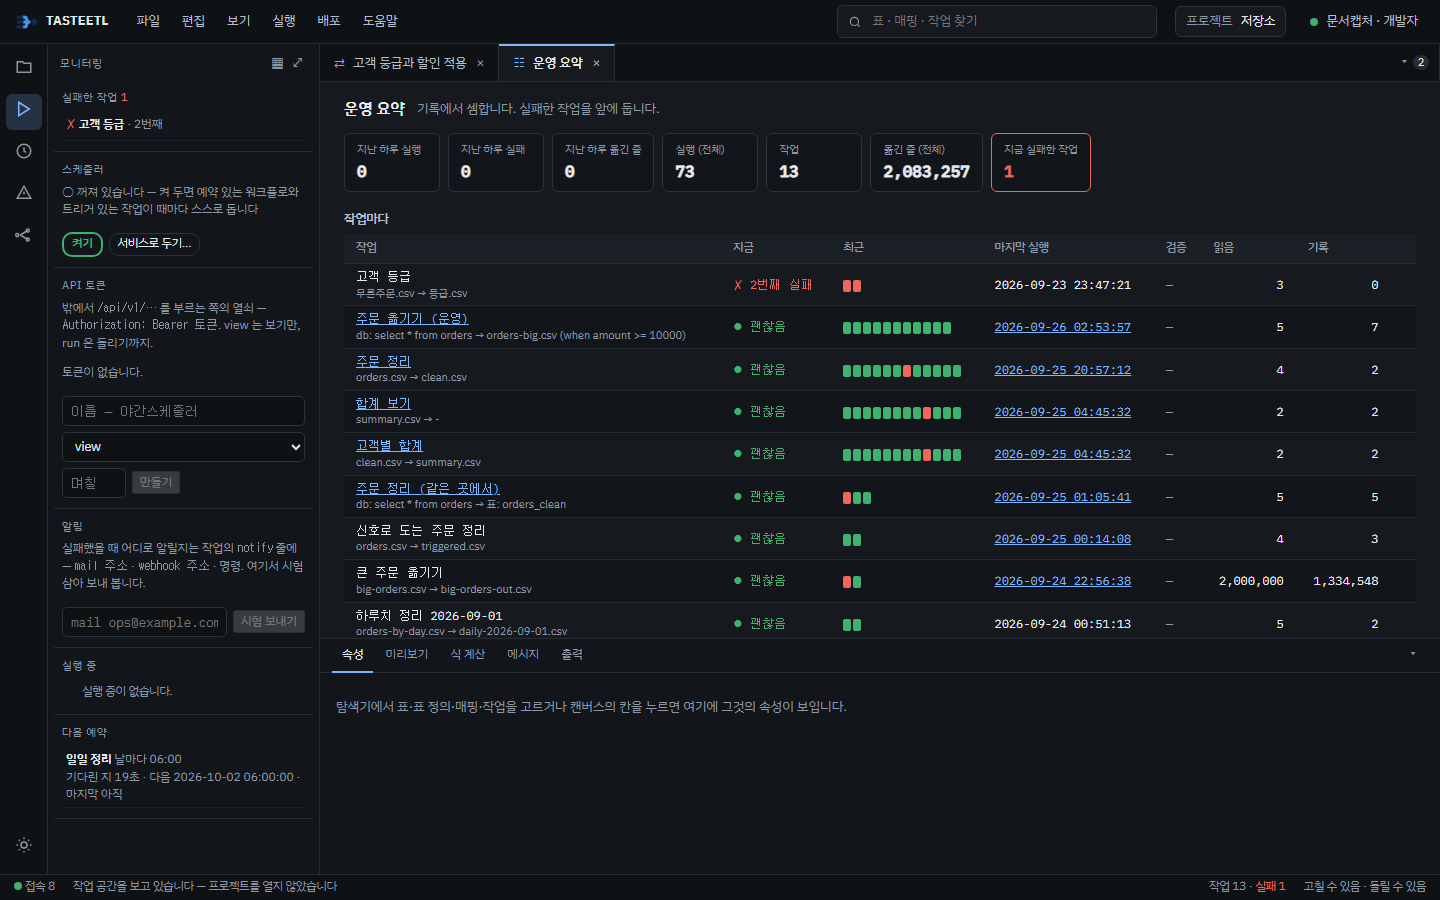Click the magnifier icon in the search box
Image resolution: width=1440 pixels, height=900 pixels.
coord(855,21)
